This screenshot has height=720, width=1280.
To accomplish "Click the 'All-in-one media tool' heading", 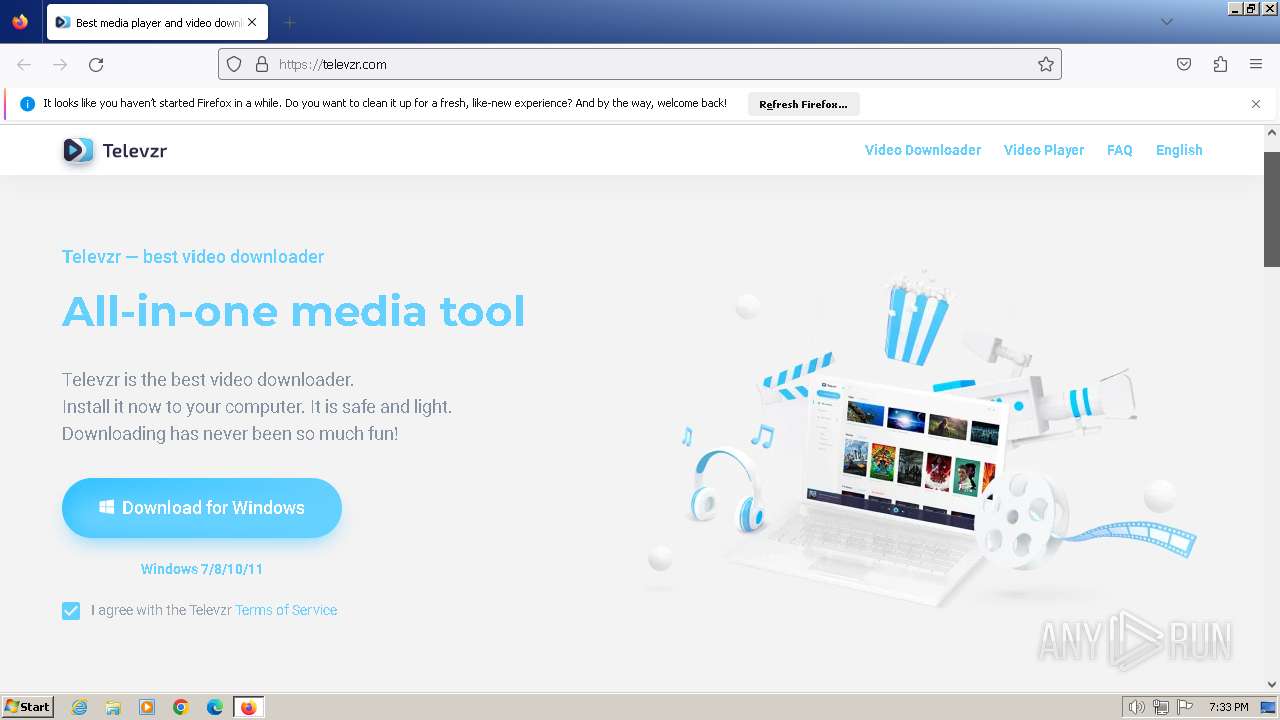I will [293, 311].
